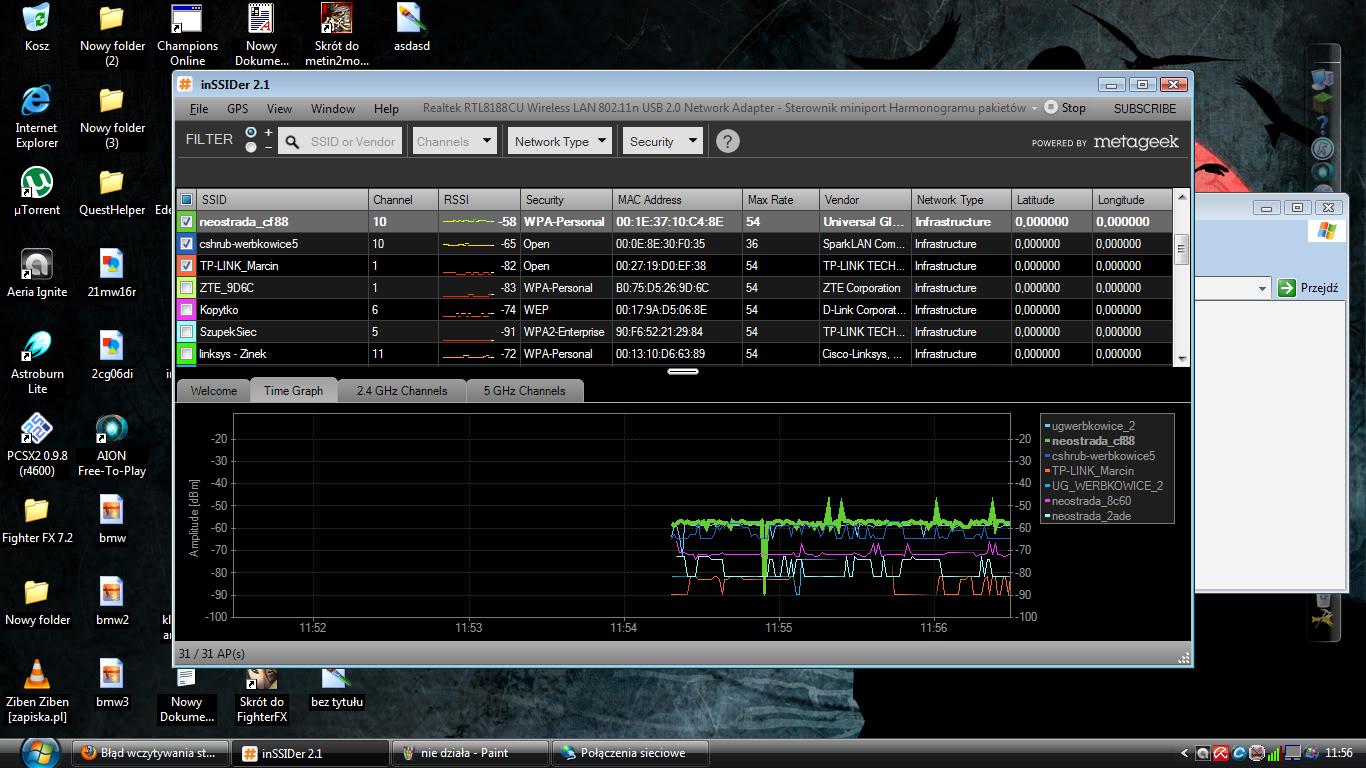Click the MetaGeek logo

click(x=1136, y=142)
